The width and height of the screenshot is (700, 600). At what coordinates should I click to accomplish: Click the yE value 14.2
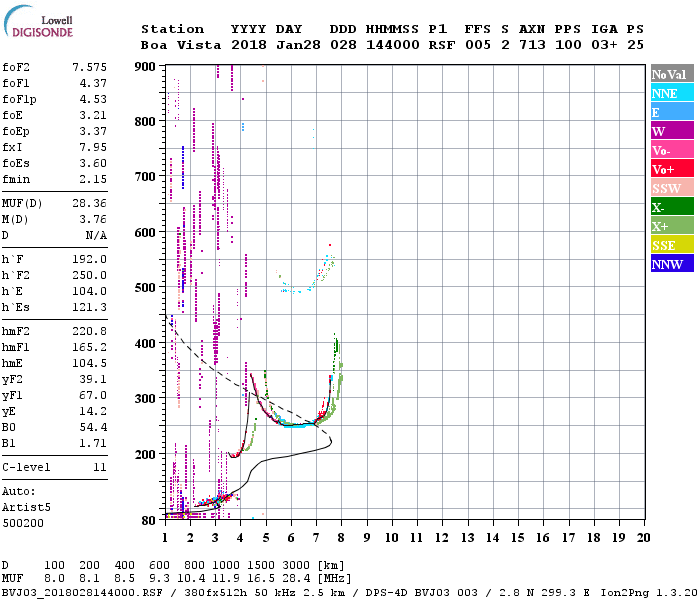click(93, 412)
